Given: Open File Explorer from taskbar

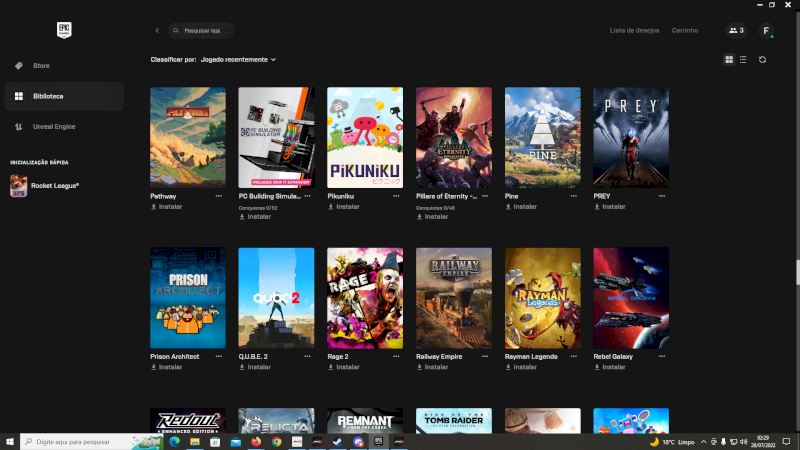Looking at the screenshot, I should [x=195, y=442].
